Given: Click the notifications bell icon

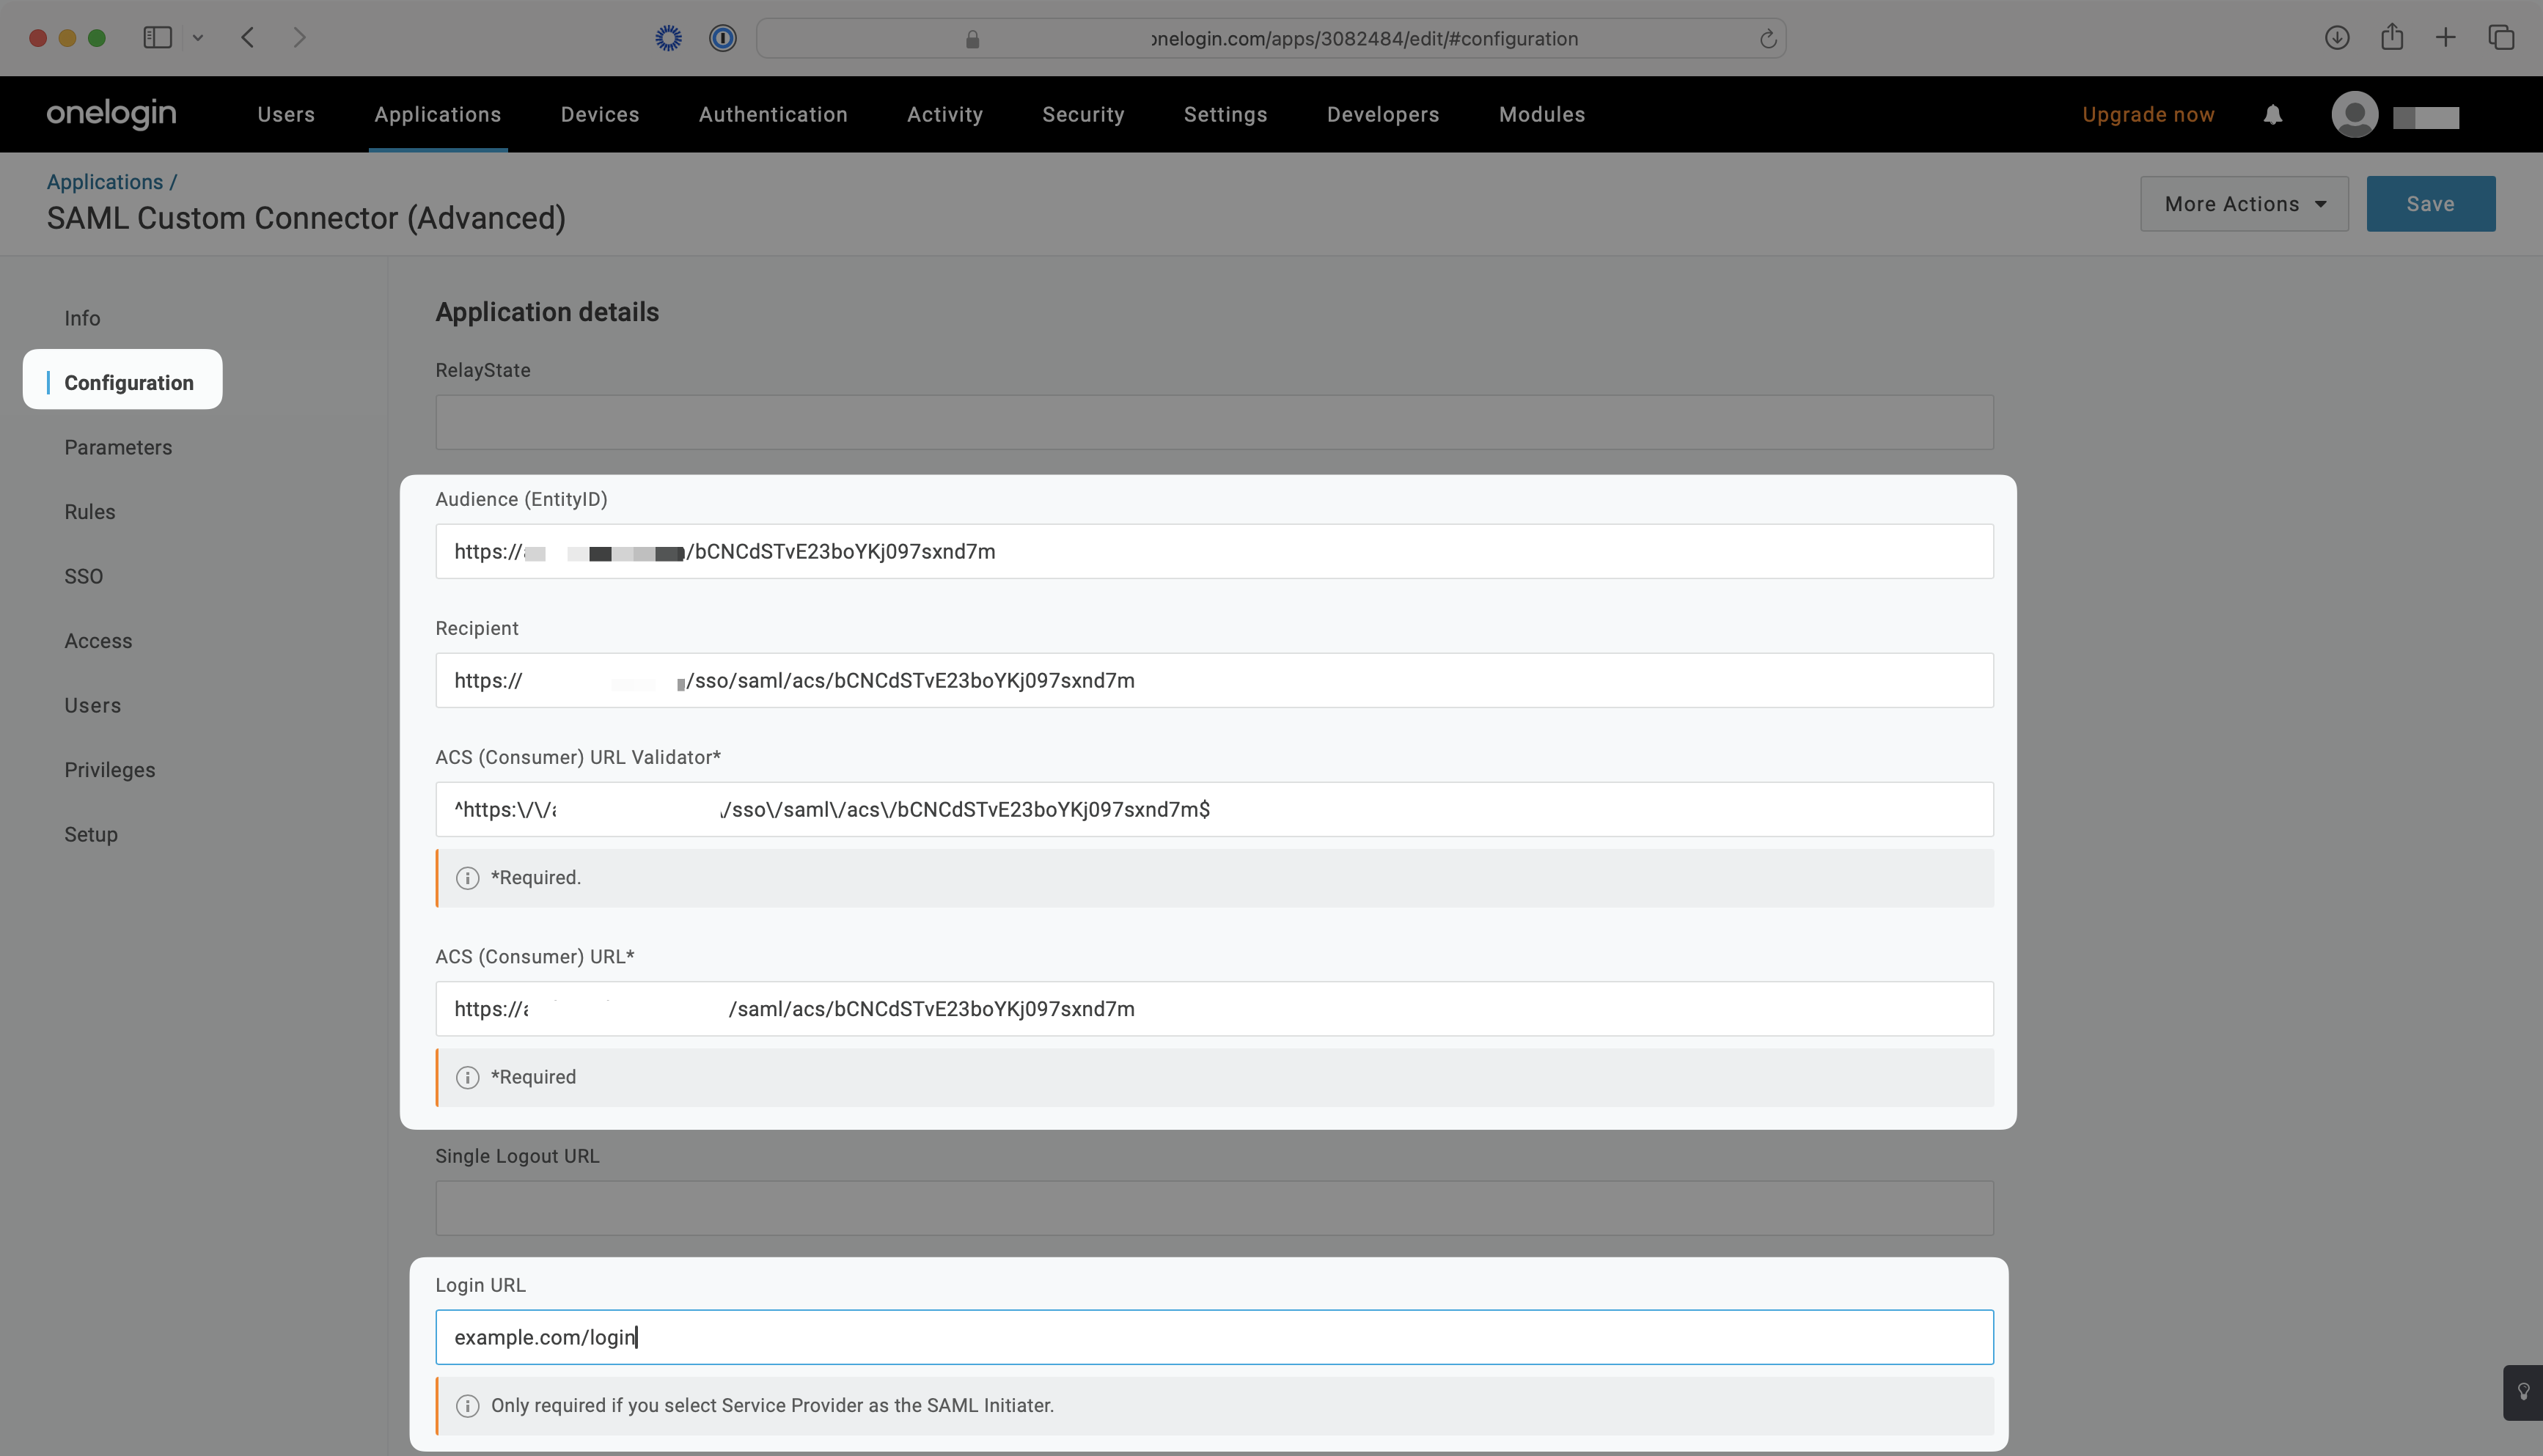Looking at the screenshot, I should pyautogui.click(x=2273, y=114).
